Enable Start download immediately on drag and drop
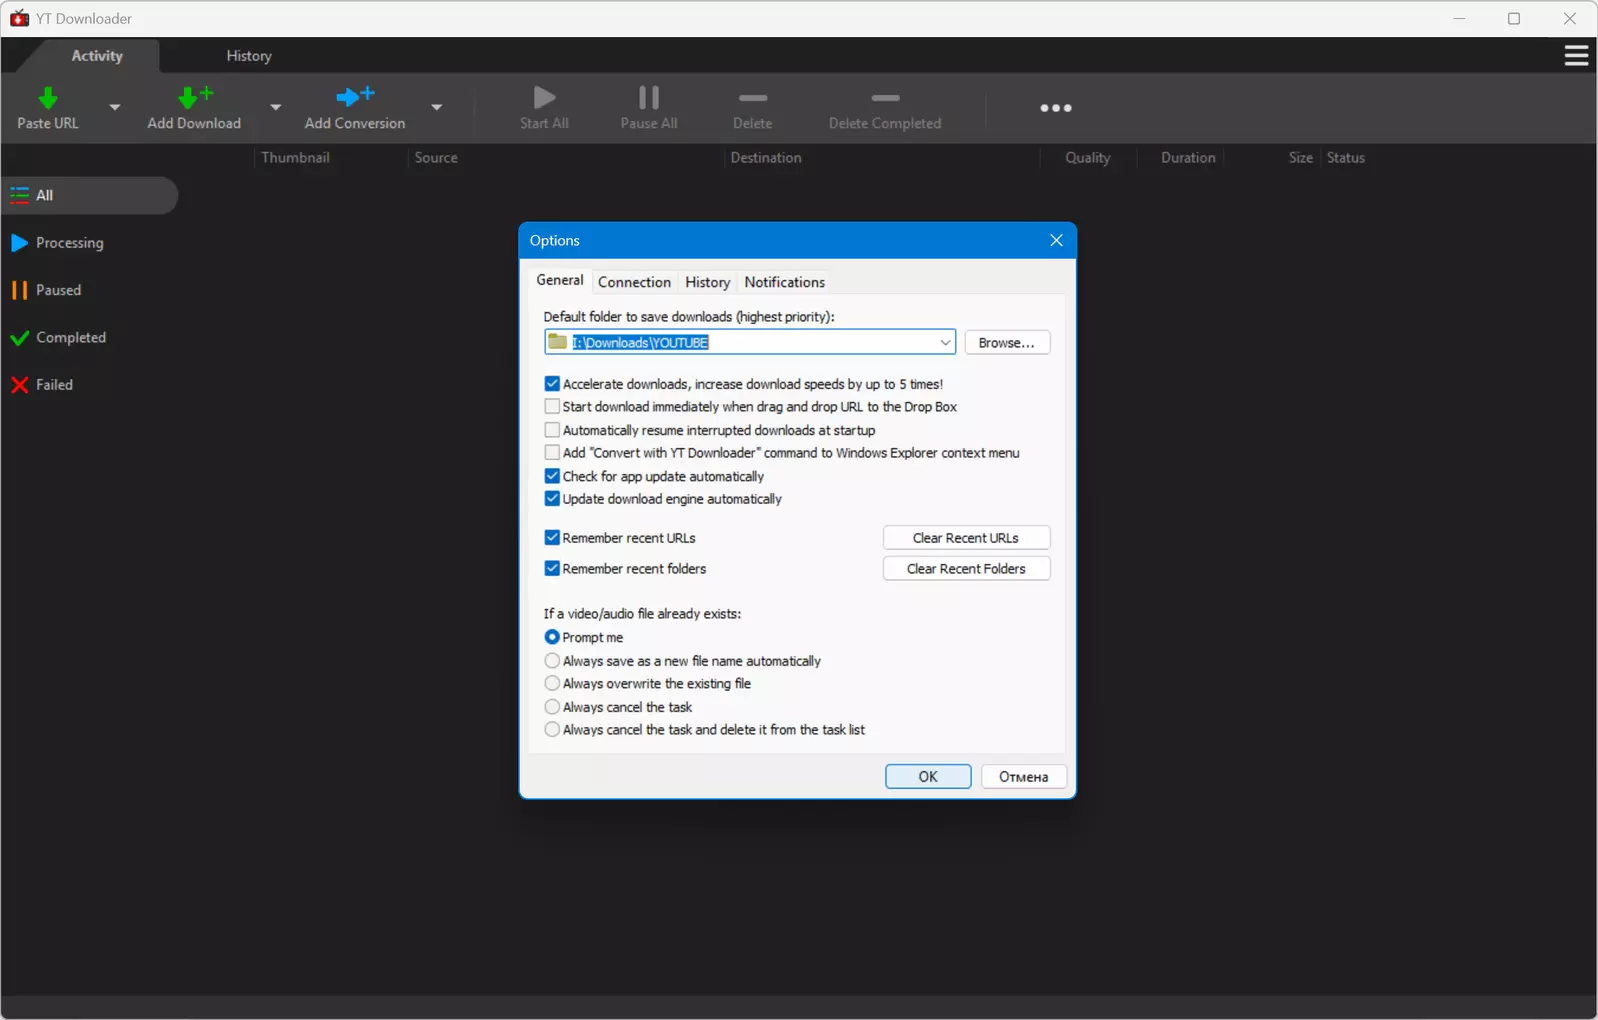This screenshot has height=1020, width=1598. 552,407
